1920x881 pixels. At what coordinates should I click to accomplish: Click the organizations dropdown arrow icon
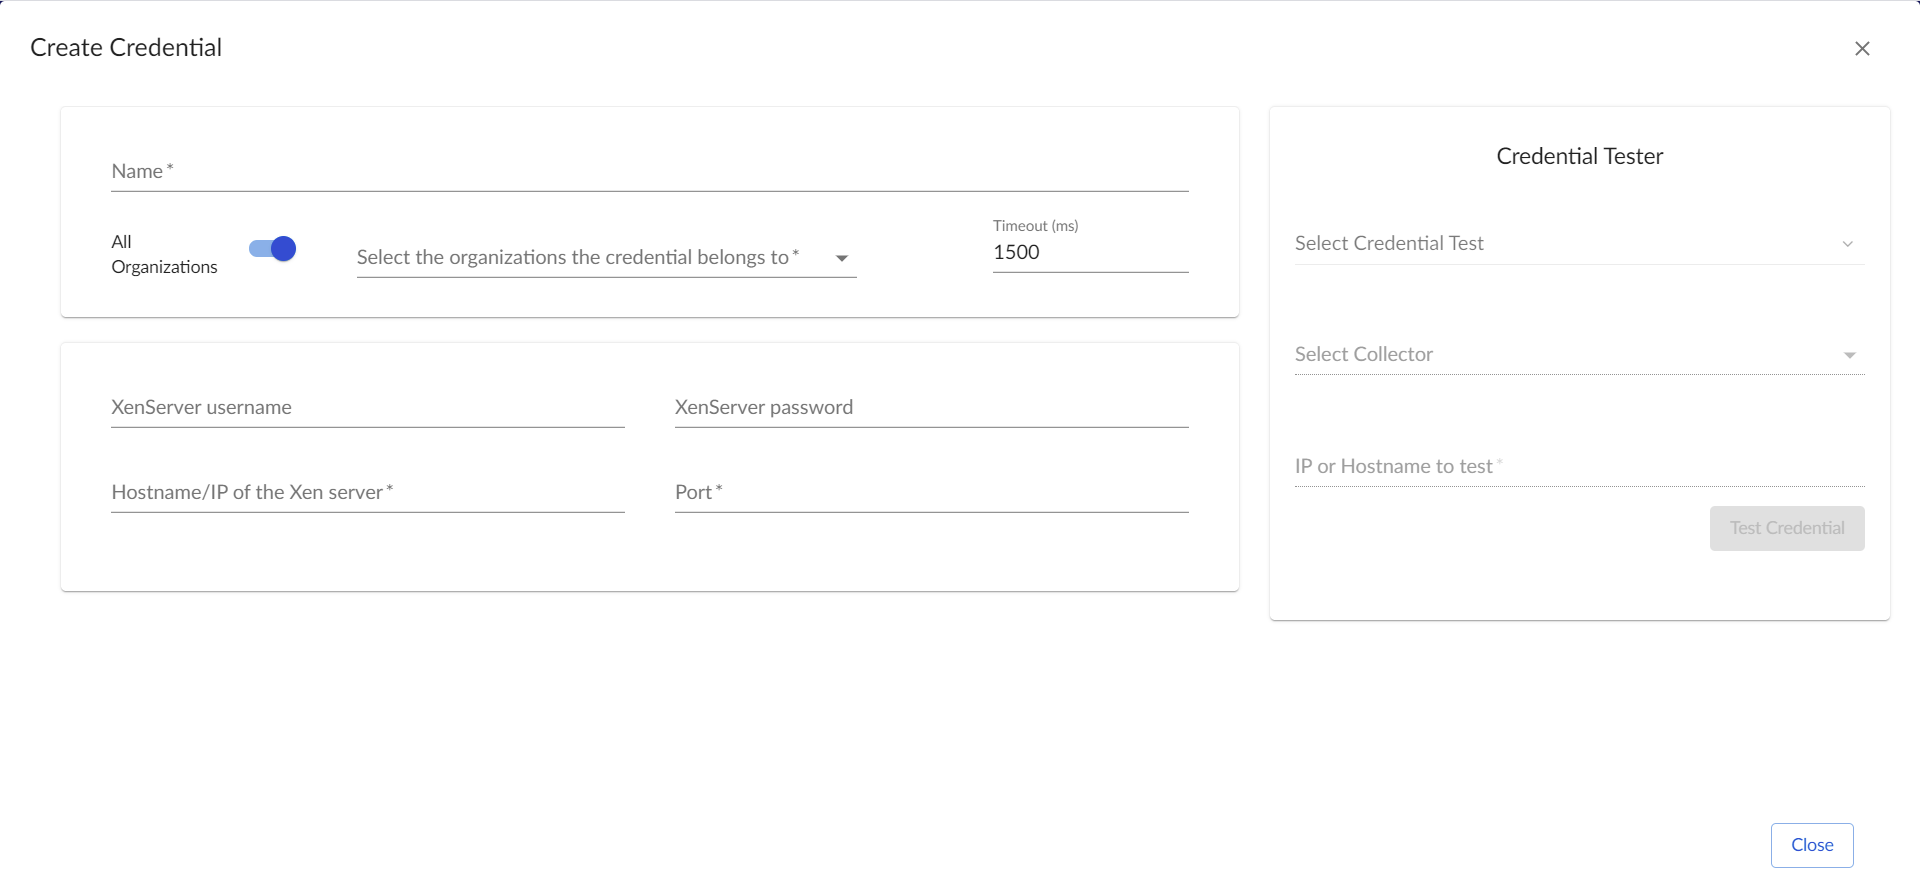click(842, 258)
